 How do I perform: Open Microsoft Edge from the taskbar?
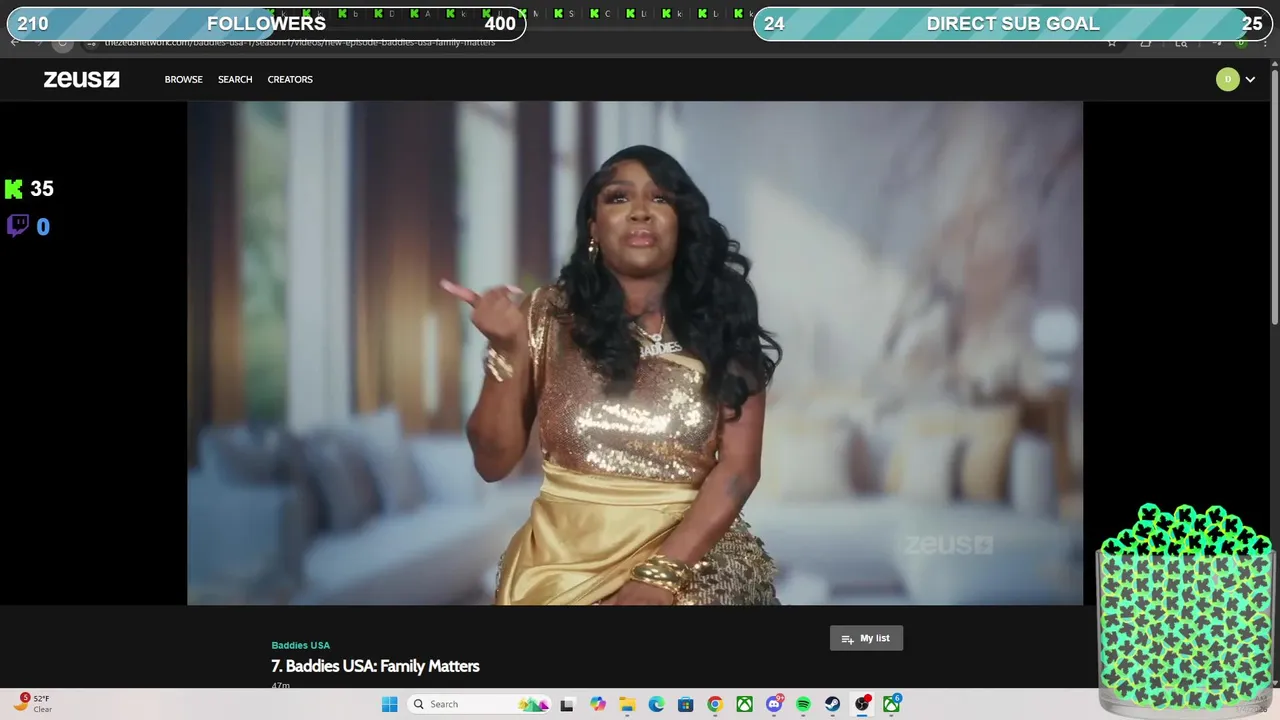click(656, 704)
